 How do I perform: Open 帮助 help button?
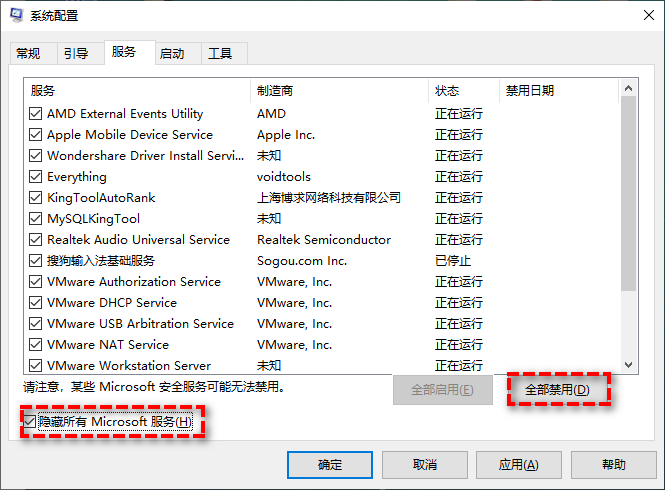[614, 465]
